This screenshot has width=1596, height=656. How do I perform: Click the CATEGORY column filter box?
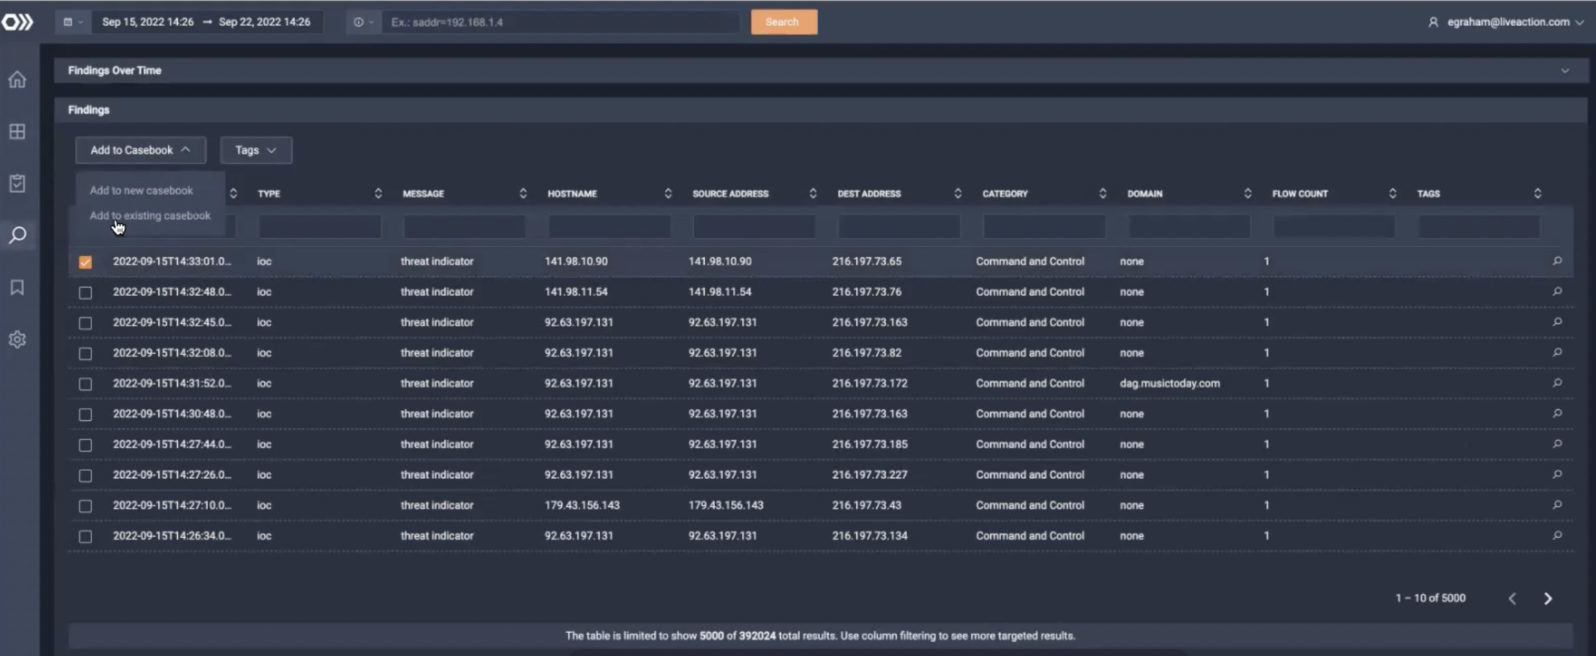pyautogui.click(x=1045, y=227)
